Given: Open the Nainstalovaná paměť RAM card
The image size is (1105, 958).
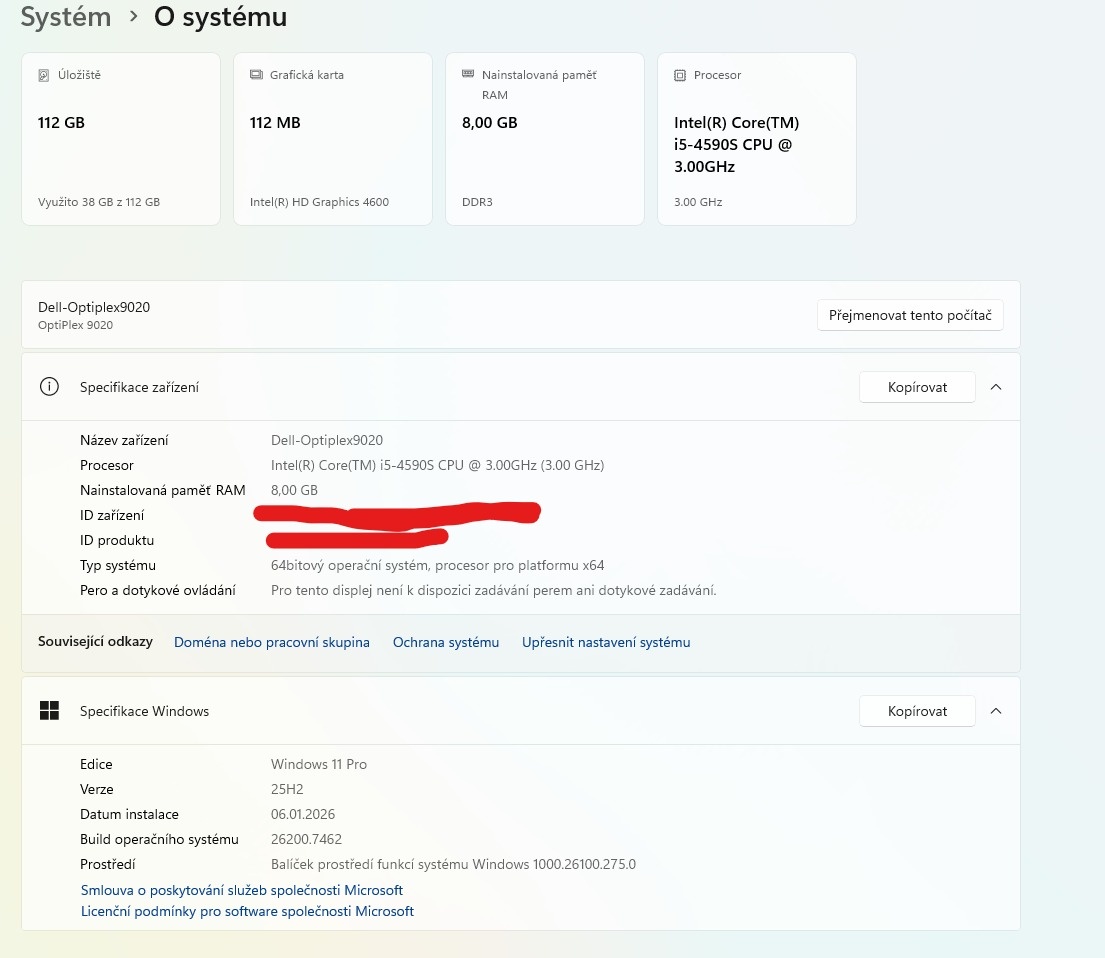Looking at the screenshot, I should [545, 139].
